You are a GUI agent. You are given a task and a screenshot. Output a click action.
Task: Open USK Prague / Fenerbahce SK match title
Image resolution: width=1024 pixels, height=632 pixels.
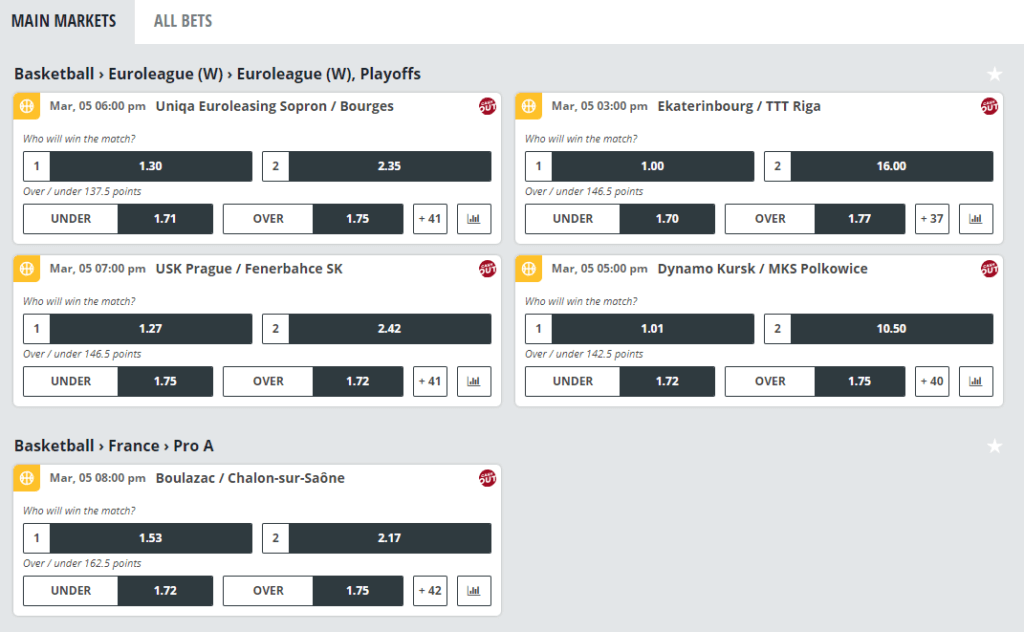[x=249, y=268]
